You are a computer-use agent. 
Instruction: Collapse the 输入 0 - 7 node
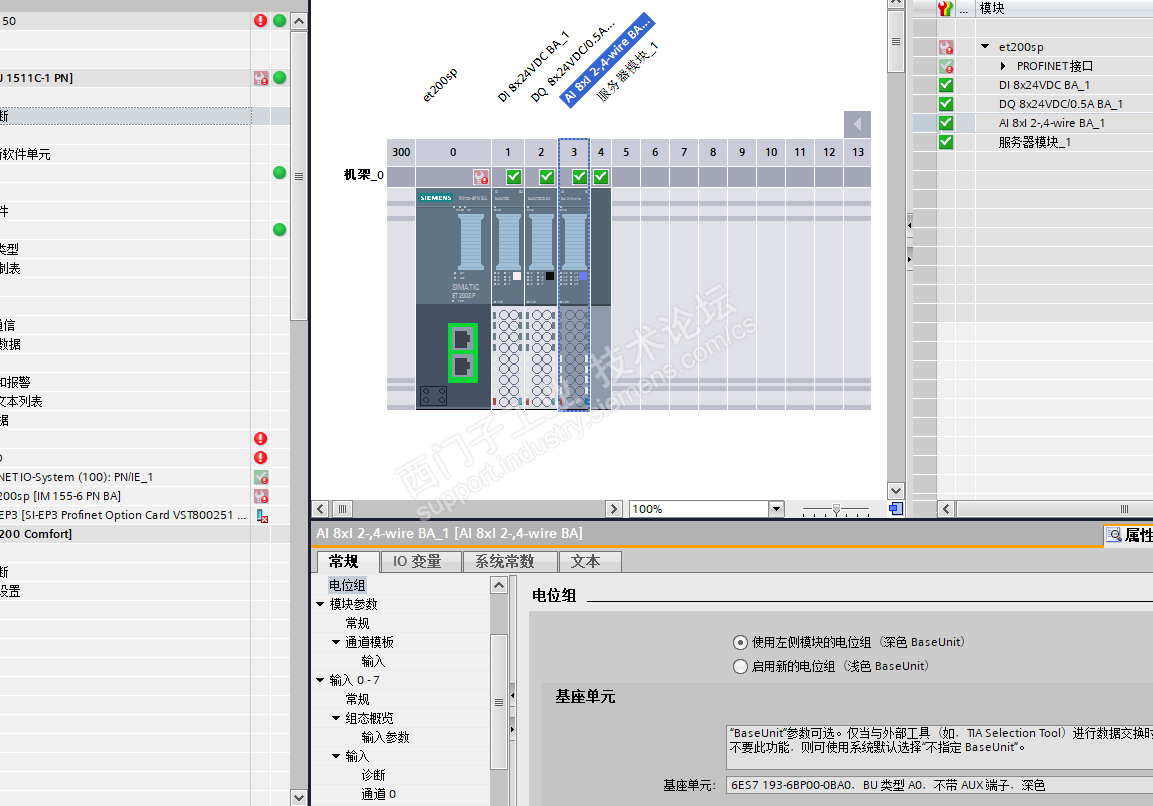[320, 680]
